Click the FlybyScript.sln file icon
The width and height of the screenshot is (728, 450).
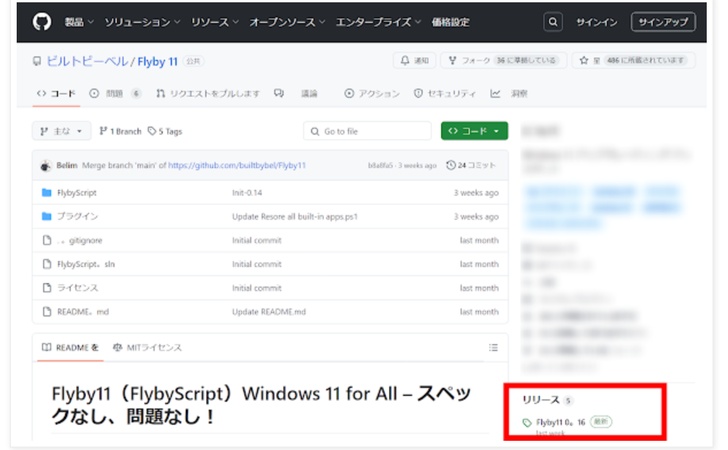click(x=47, y=264)
